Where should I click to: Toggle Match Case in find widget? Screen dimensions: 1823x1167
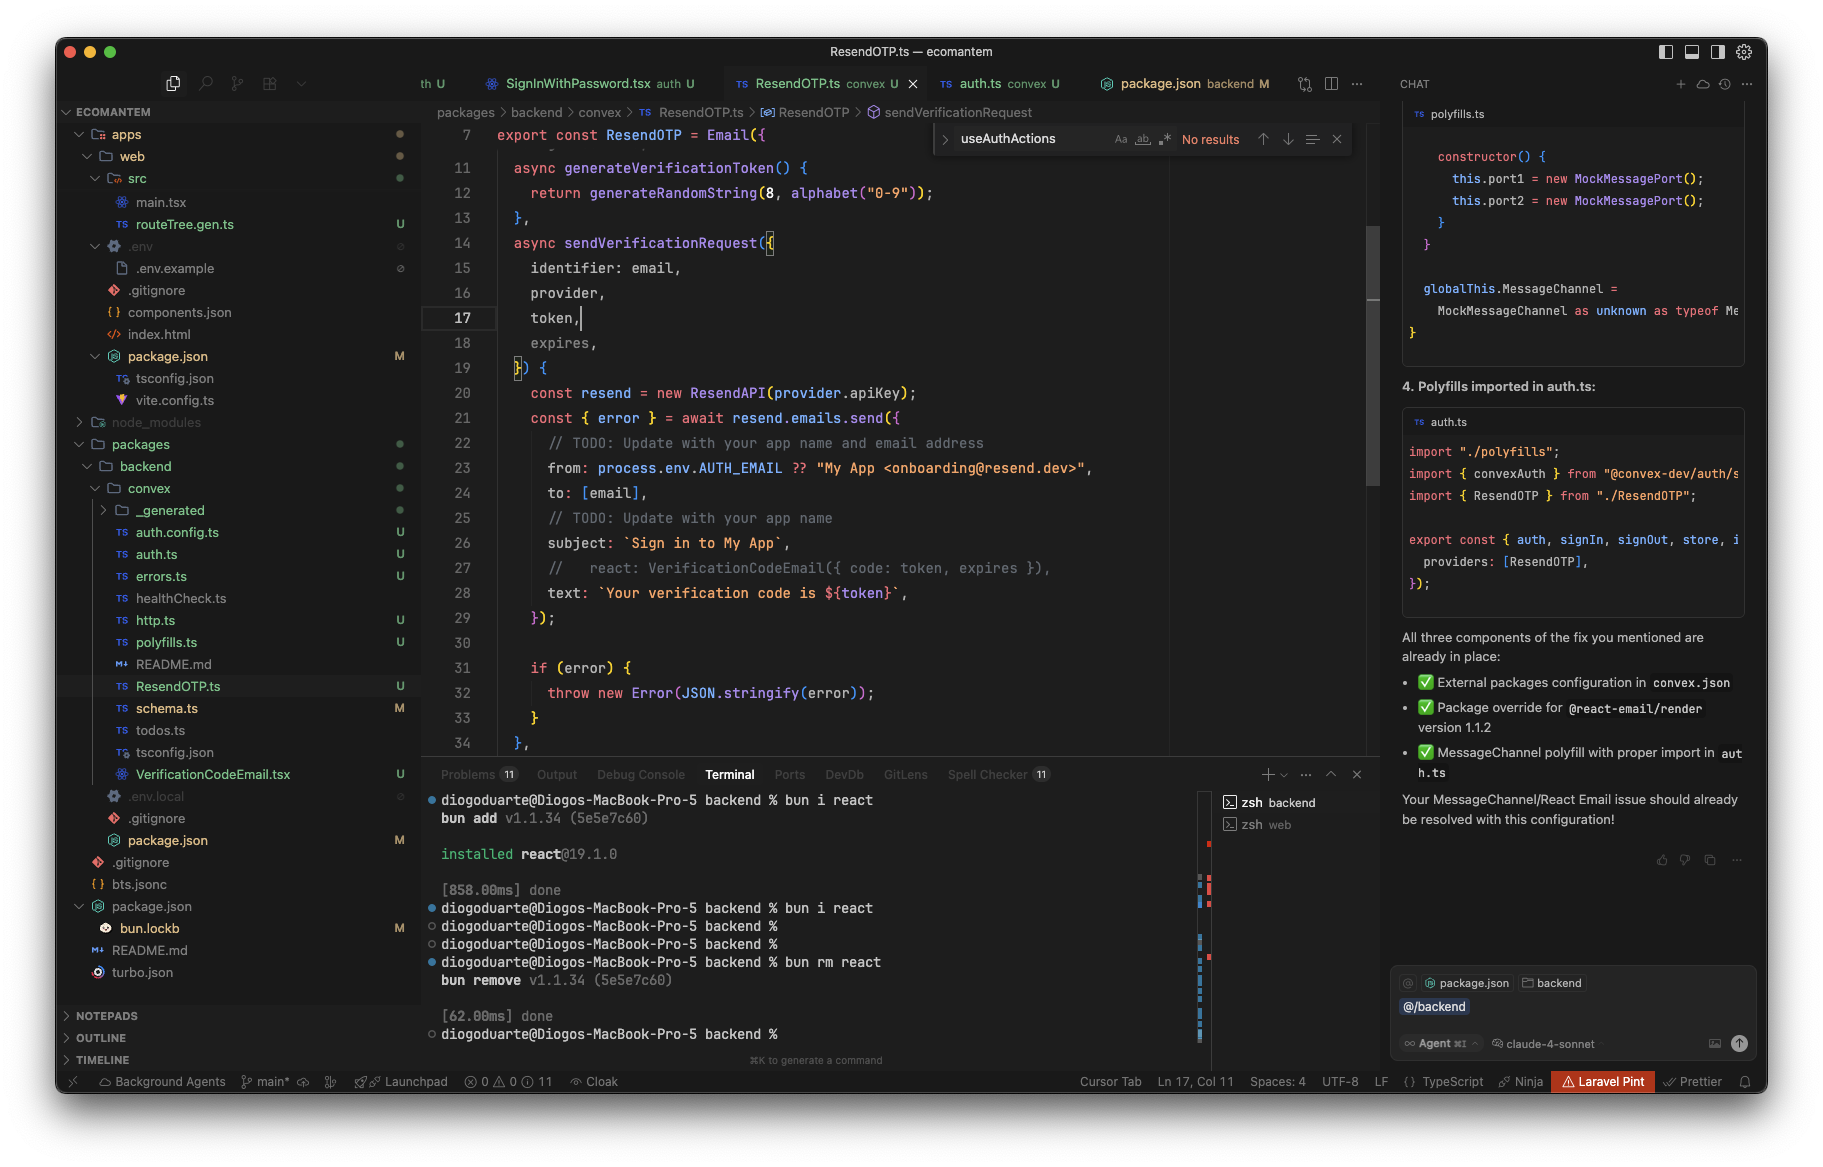[1121, 139]
